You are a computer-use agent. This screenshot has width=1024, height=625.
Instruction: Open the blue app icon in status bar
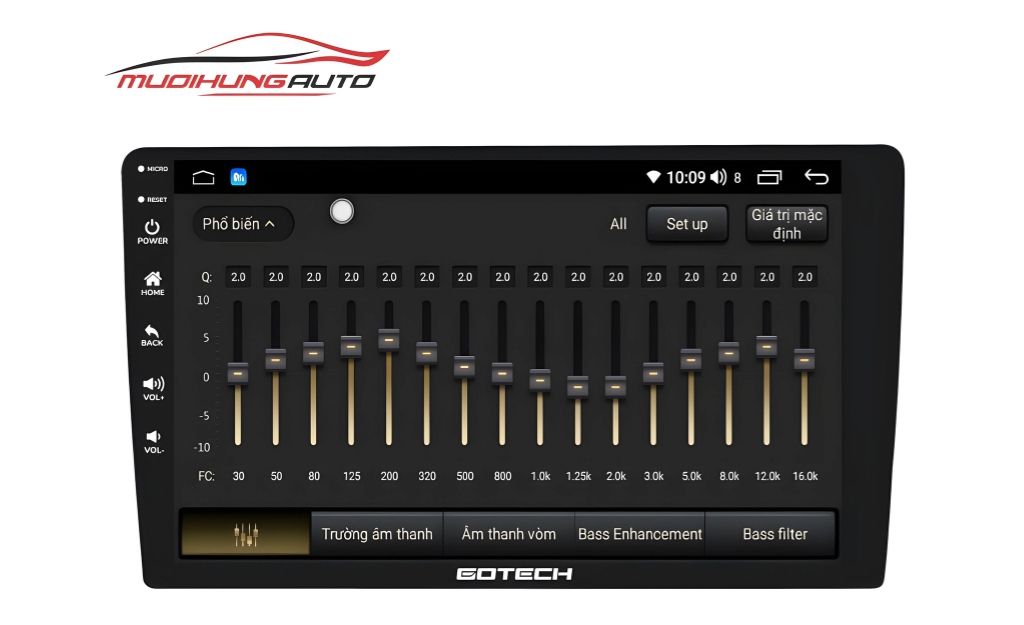239,178
